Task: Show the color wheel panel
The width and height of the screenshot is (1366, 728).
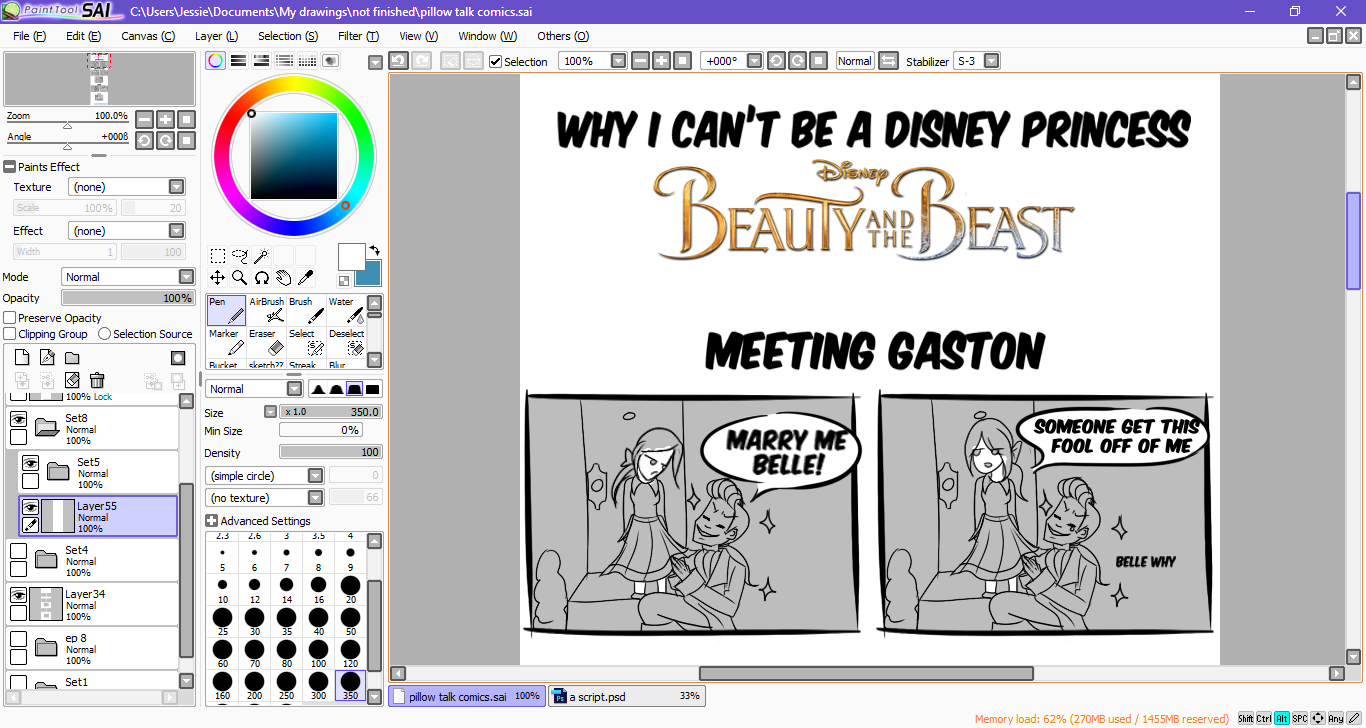Action: 215,61
